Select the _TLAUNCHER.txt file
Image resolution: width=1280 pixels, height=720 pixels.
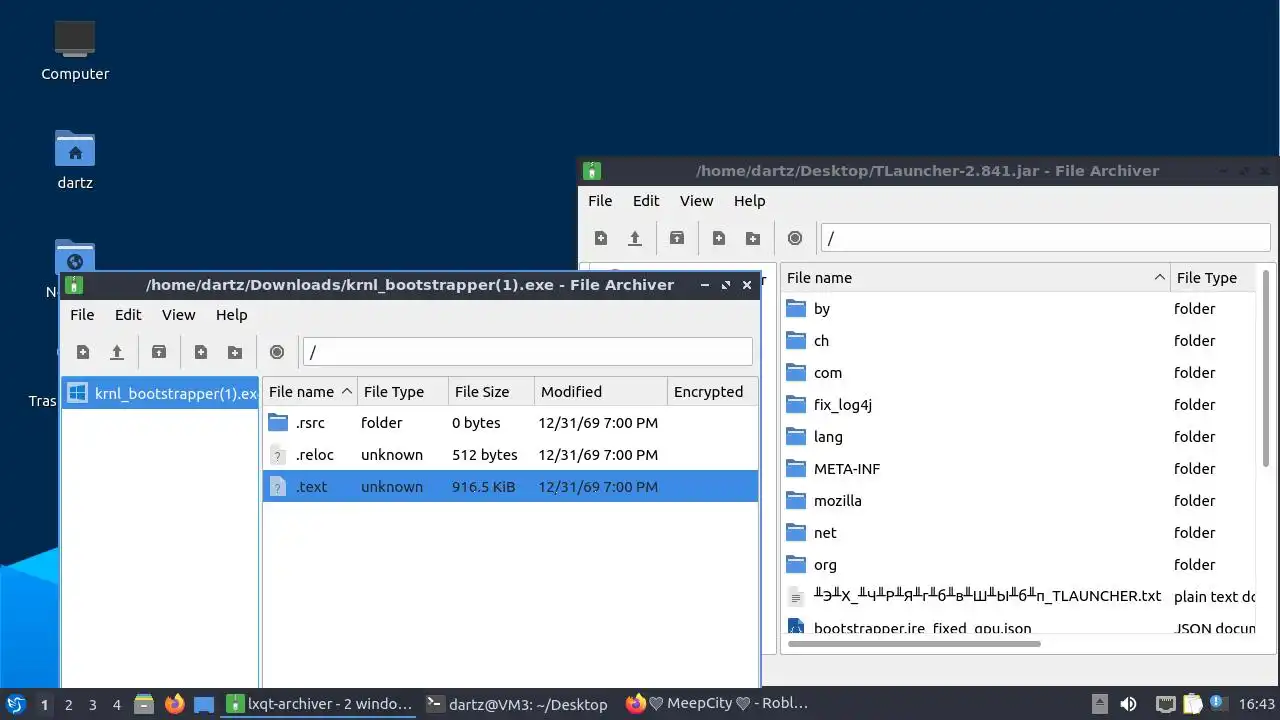(x=1018, y=596)
